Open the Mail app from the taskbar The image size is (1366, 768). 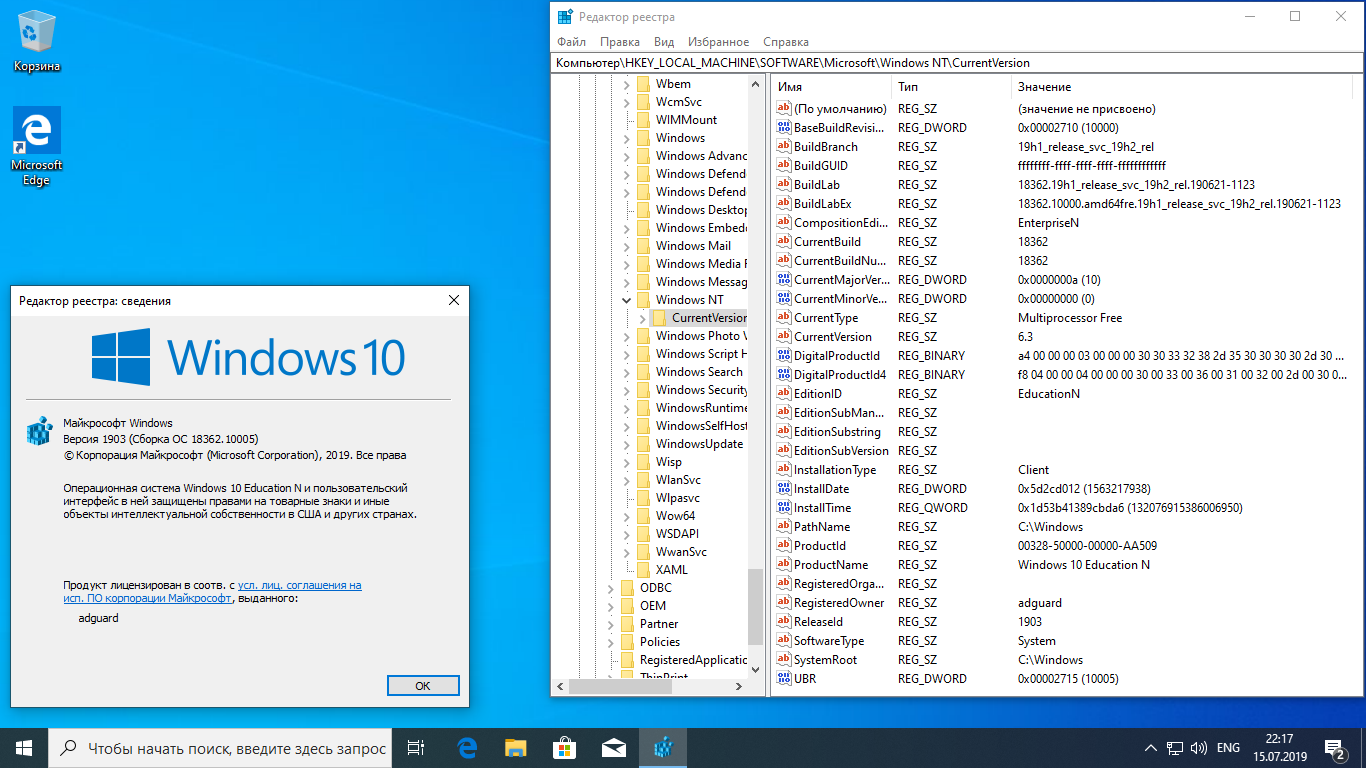tap(613, 748)
